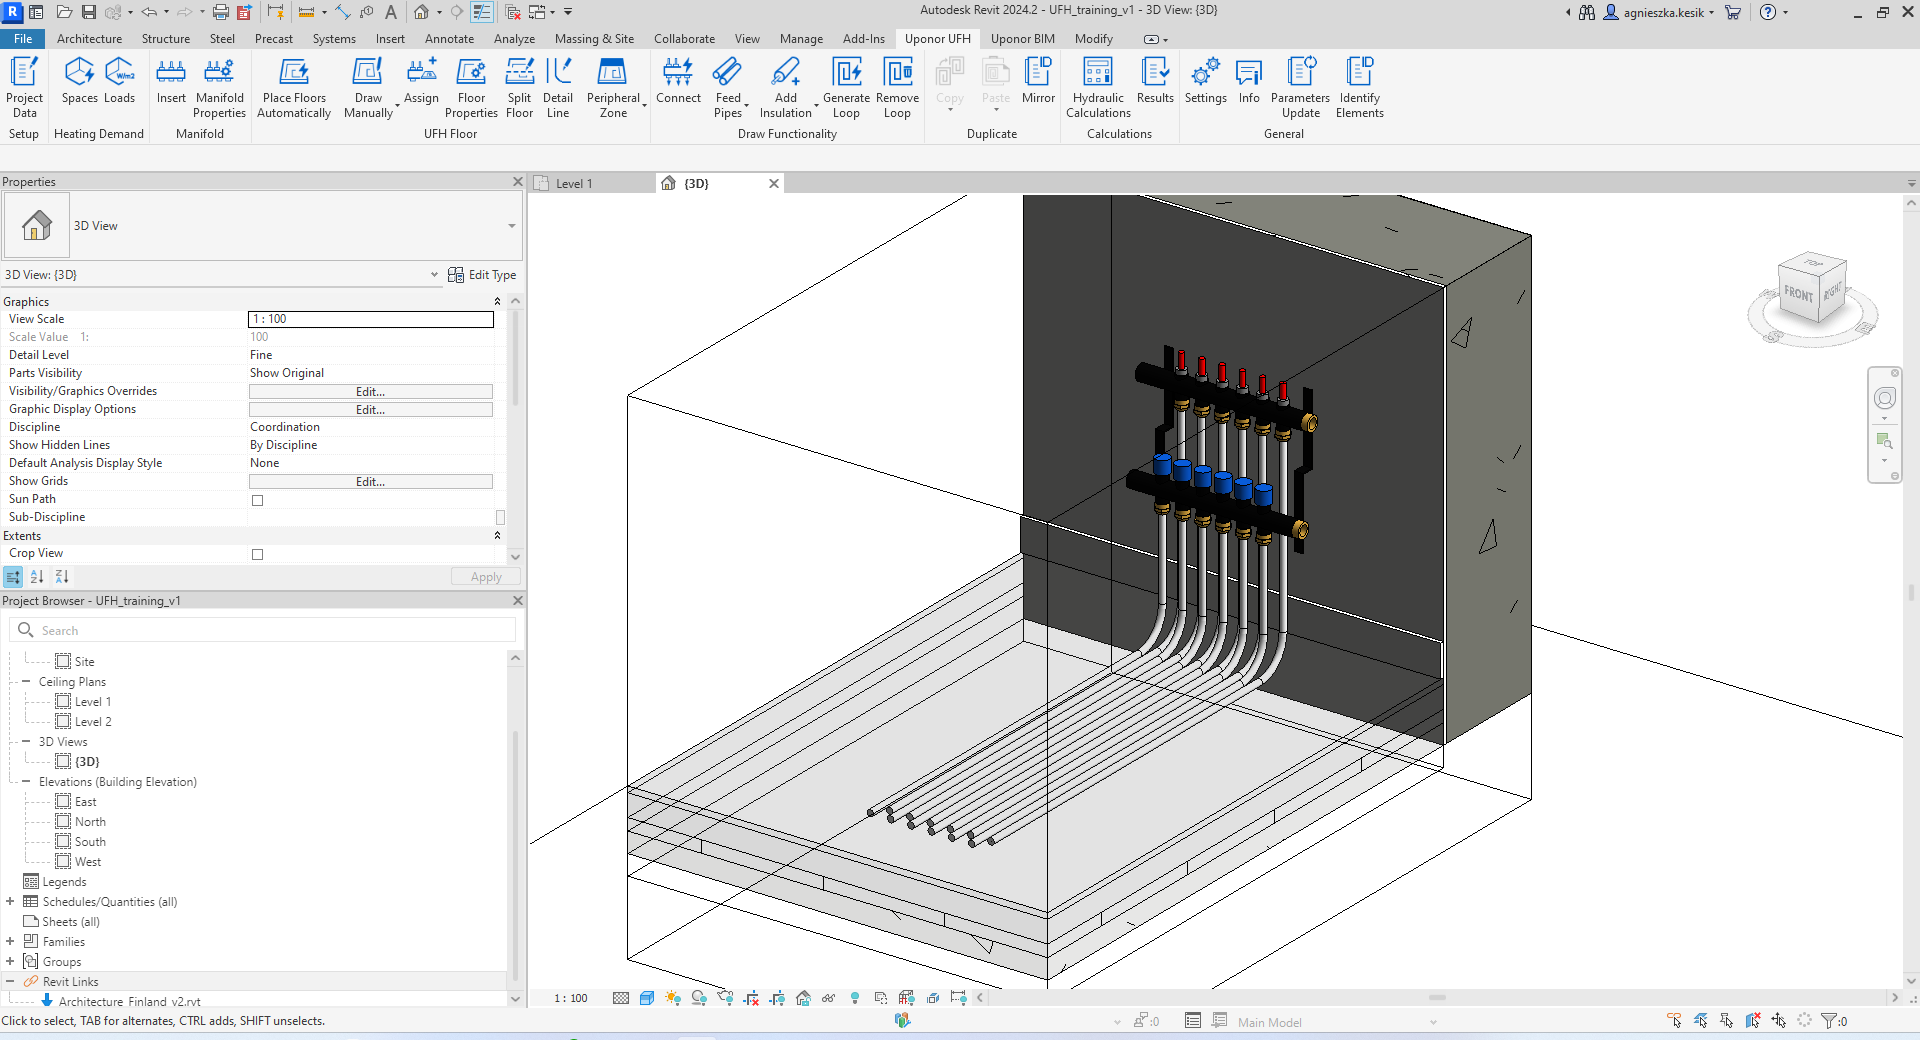This screenshot has width=1920, height=1040.
Task: Click the Spaces heating demand icon
Action: [x=79, y=80]
